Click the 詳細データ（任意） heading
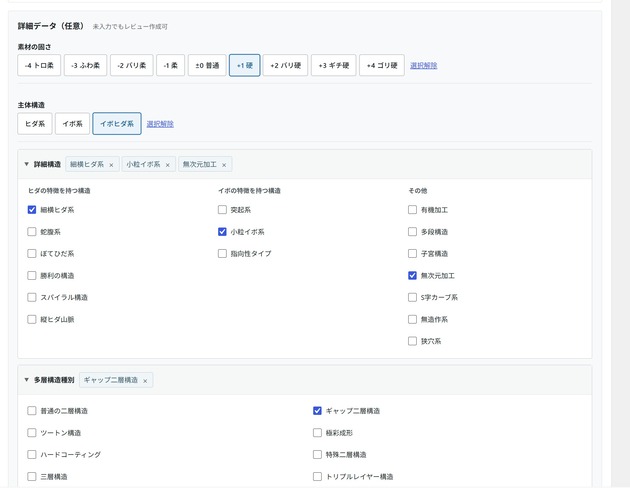This screenshot has width=630, height=495. click(x=51, y=26)
